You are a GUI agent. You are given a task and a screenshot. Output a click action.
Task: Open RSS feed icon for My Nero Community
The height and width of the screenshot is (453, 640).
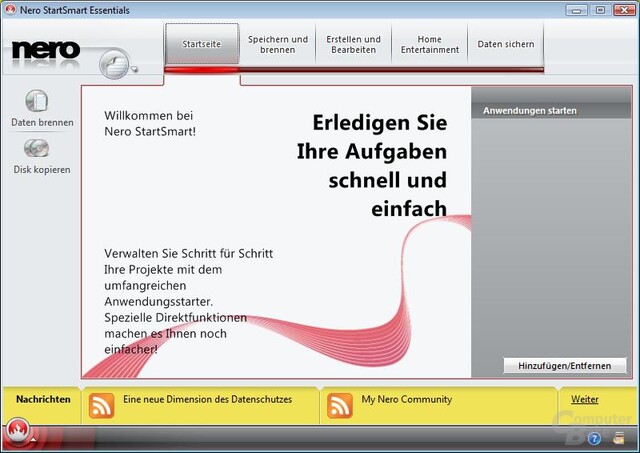(340, 406)
